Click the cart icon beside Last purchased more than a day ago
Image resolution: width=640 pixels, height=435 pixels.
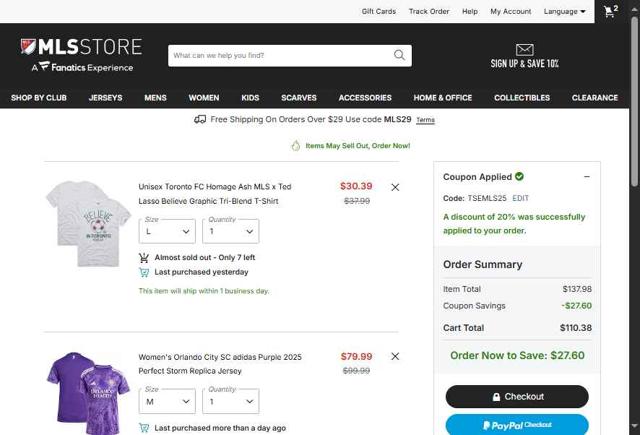pyautogui.click(x=144, y=428)
